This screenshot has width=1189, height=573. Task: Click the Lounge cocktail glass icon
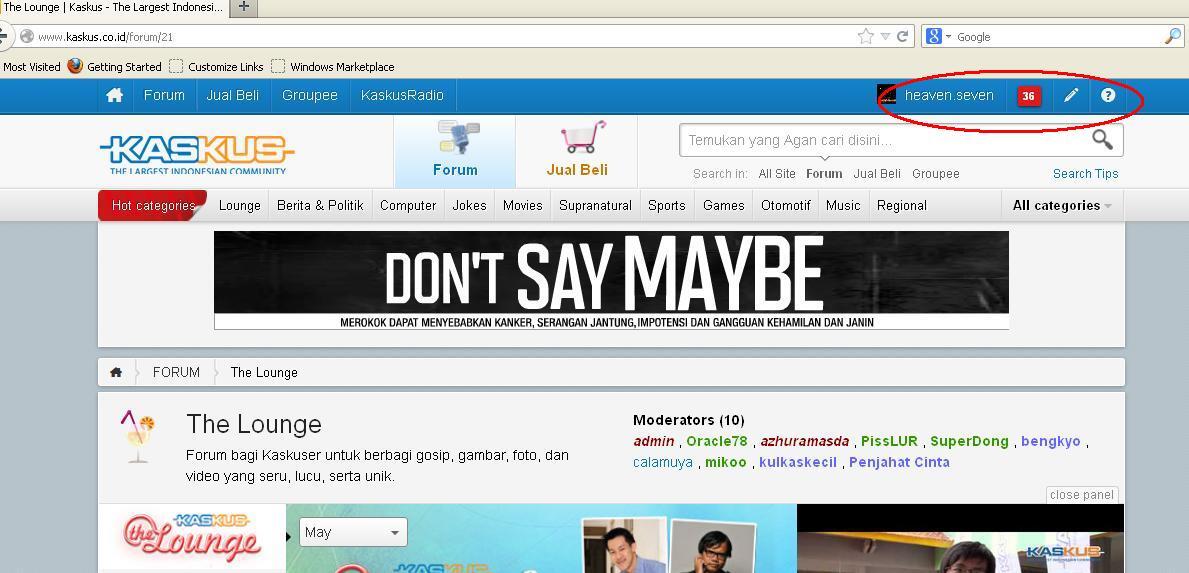[x=137, y=436]
